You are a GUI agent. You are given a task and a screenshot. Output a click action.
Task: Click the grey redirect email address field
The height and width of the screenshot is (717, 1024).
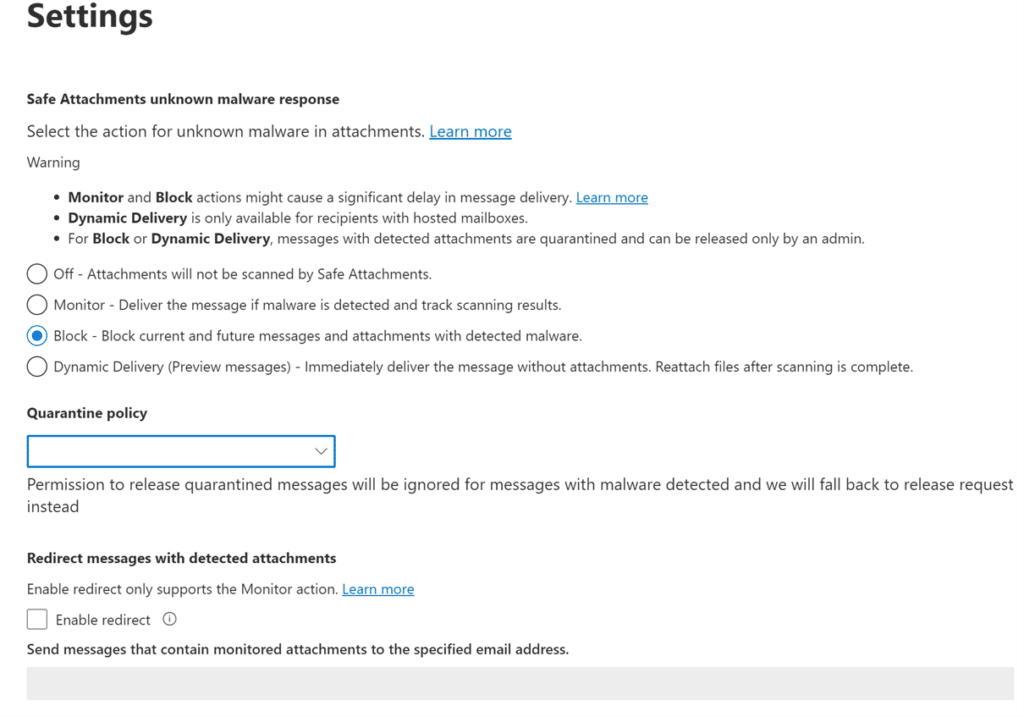[x=519, y=683]
